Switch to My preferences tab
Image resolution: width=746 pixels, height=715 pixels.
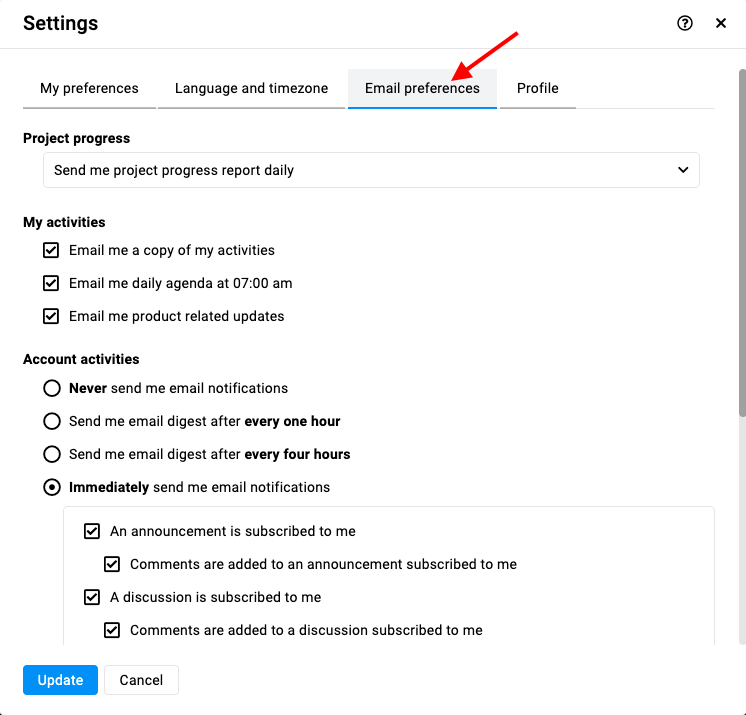coord(89,88)
